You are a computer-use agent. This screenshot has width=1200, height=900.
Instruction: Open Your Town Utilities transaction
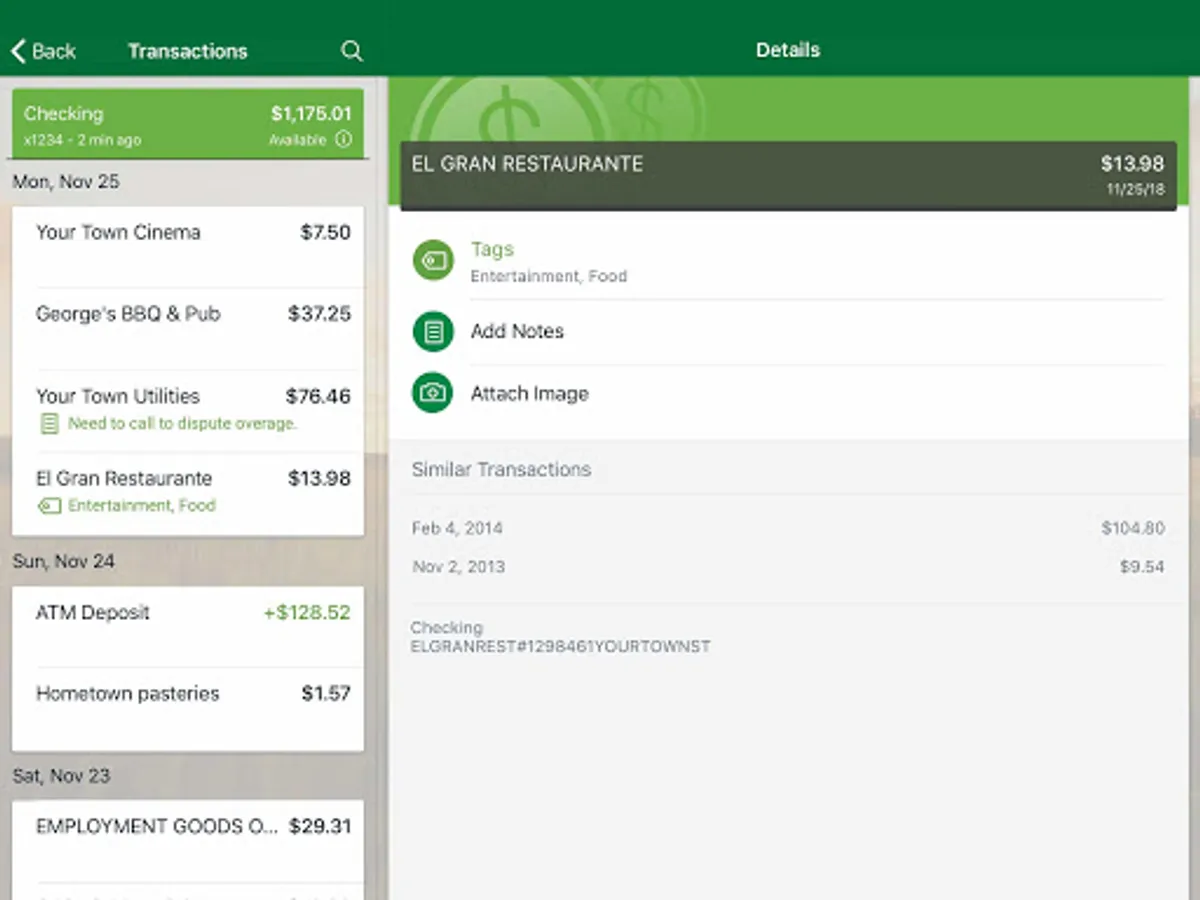(188, 411)
